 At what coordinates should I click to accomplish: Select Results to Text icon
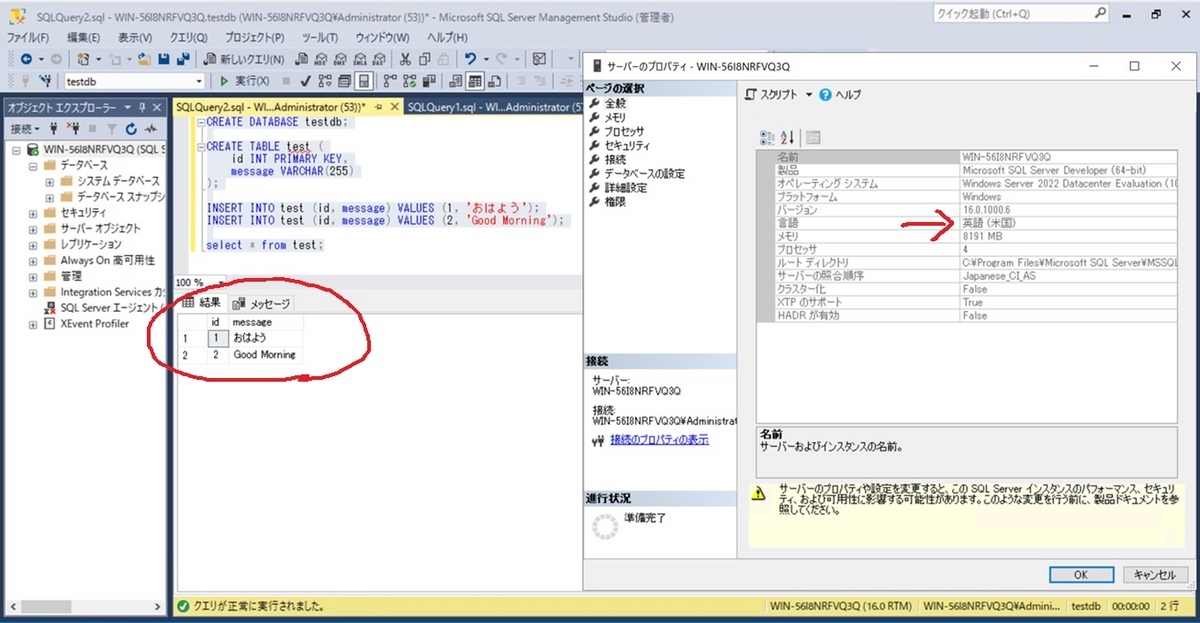pos(455,81)
